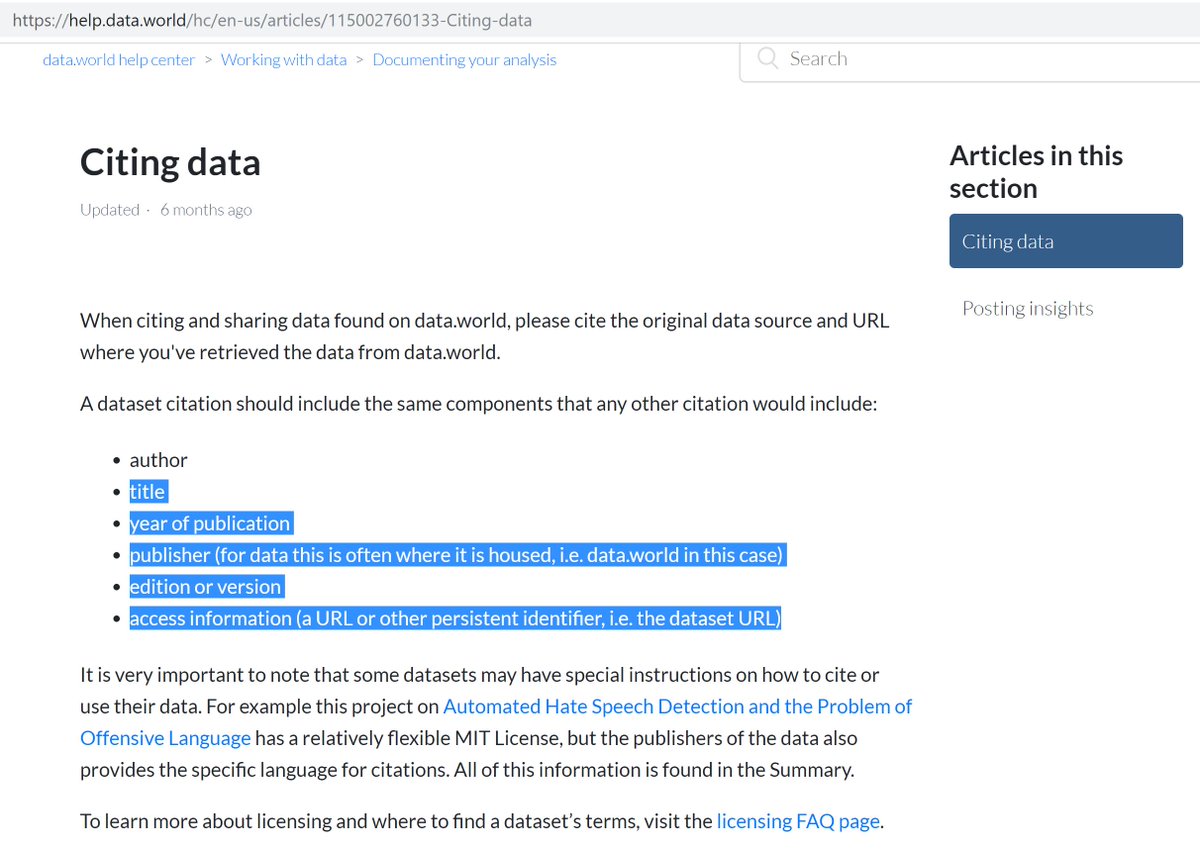Image resolution: width=1200 pixels, height=849 pixels.
Task: Go to Working with data breadcrumb
Action: click(x=284, y=60)
